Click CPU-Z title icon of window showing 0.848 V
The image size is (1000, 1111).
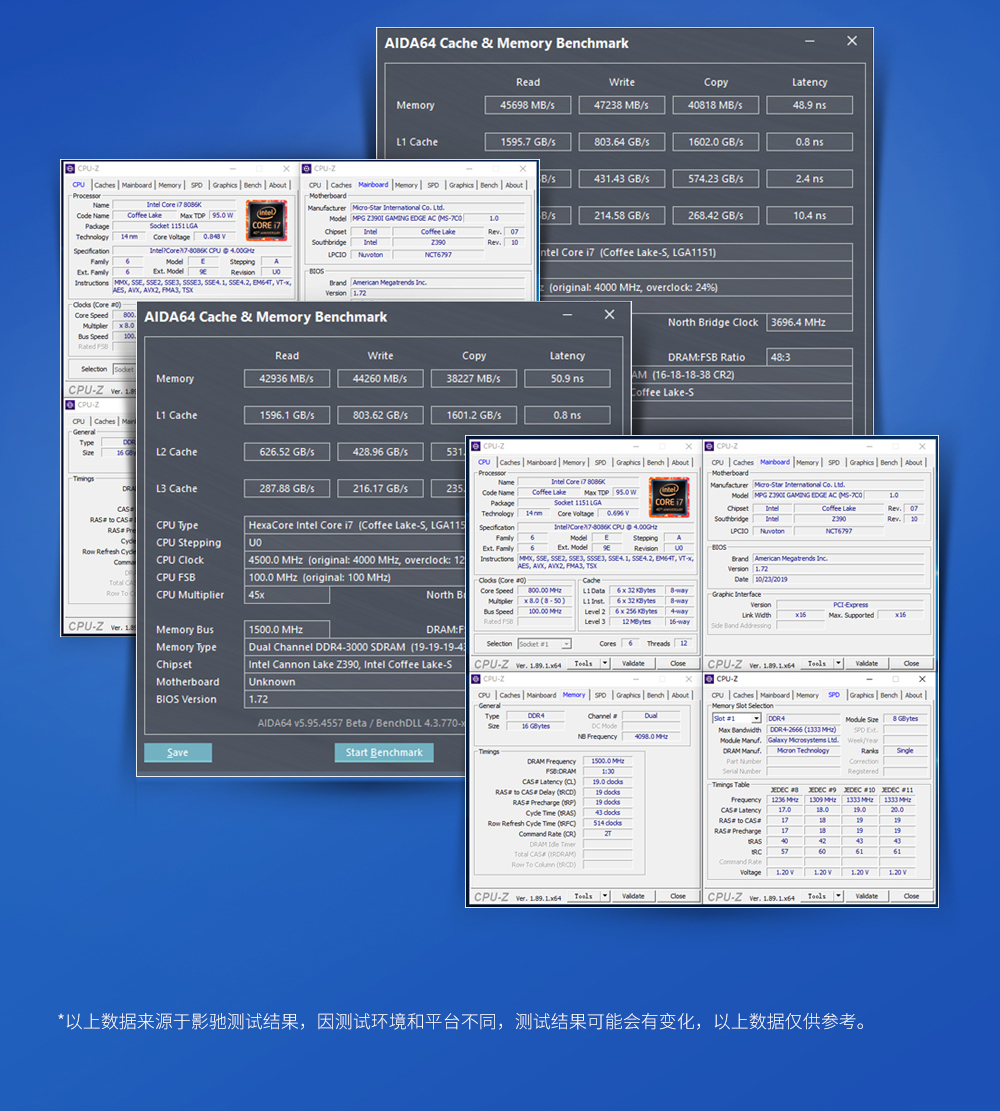pos(70,169)
